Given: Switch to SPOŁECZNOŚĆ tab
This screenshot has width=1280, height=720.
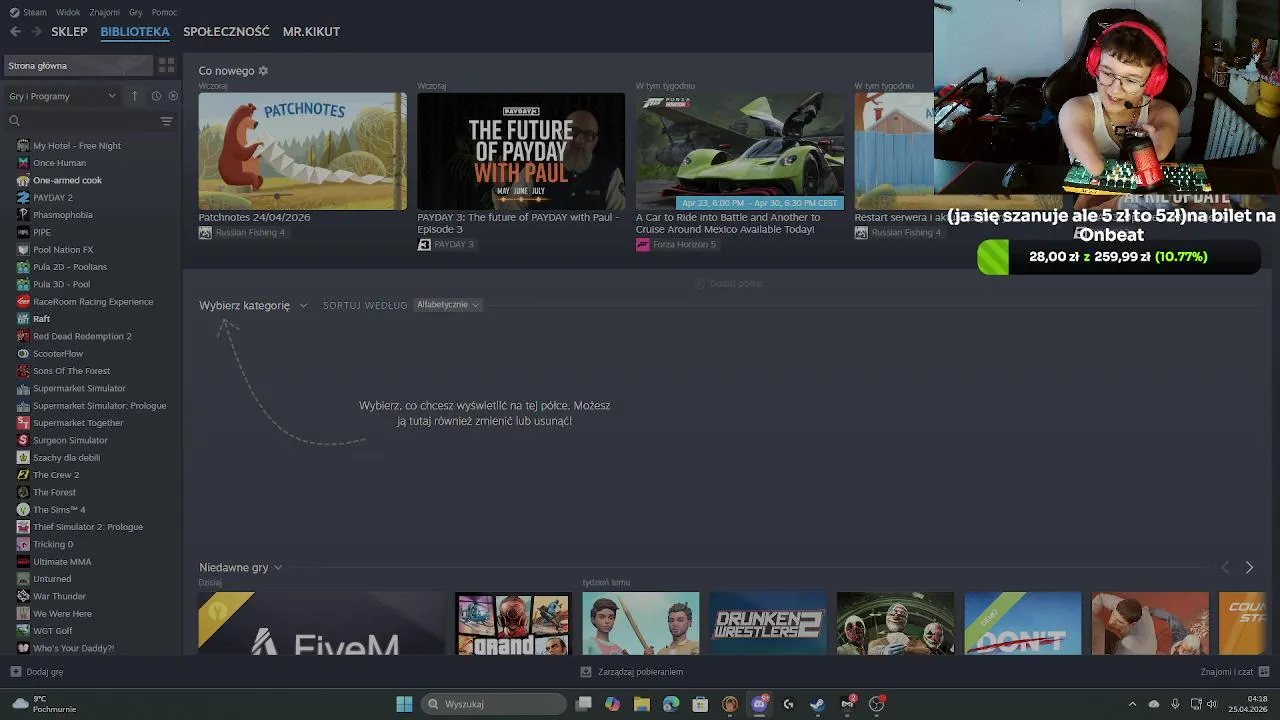Looking at the screenshot, I should (226, 32).
